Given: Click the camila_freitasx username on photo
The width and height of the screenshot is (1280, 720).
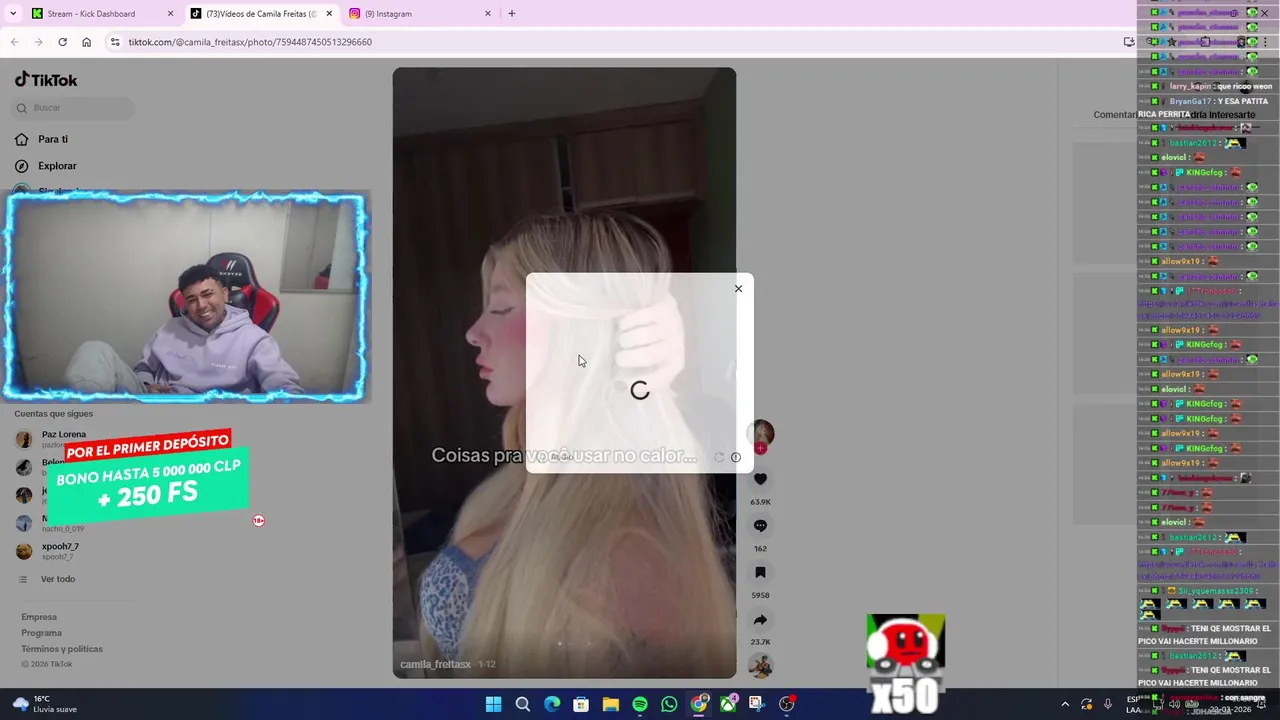Looking at the screenshot, I should tap(435, 664).
